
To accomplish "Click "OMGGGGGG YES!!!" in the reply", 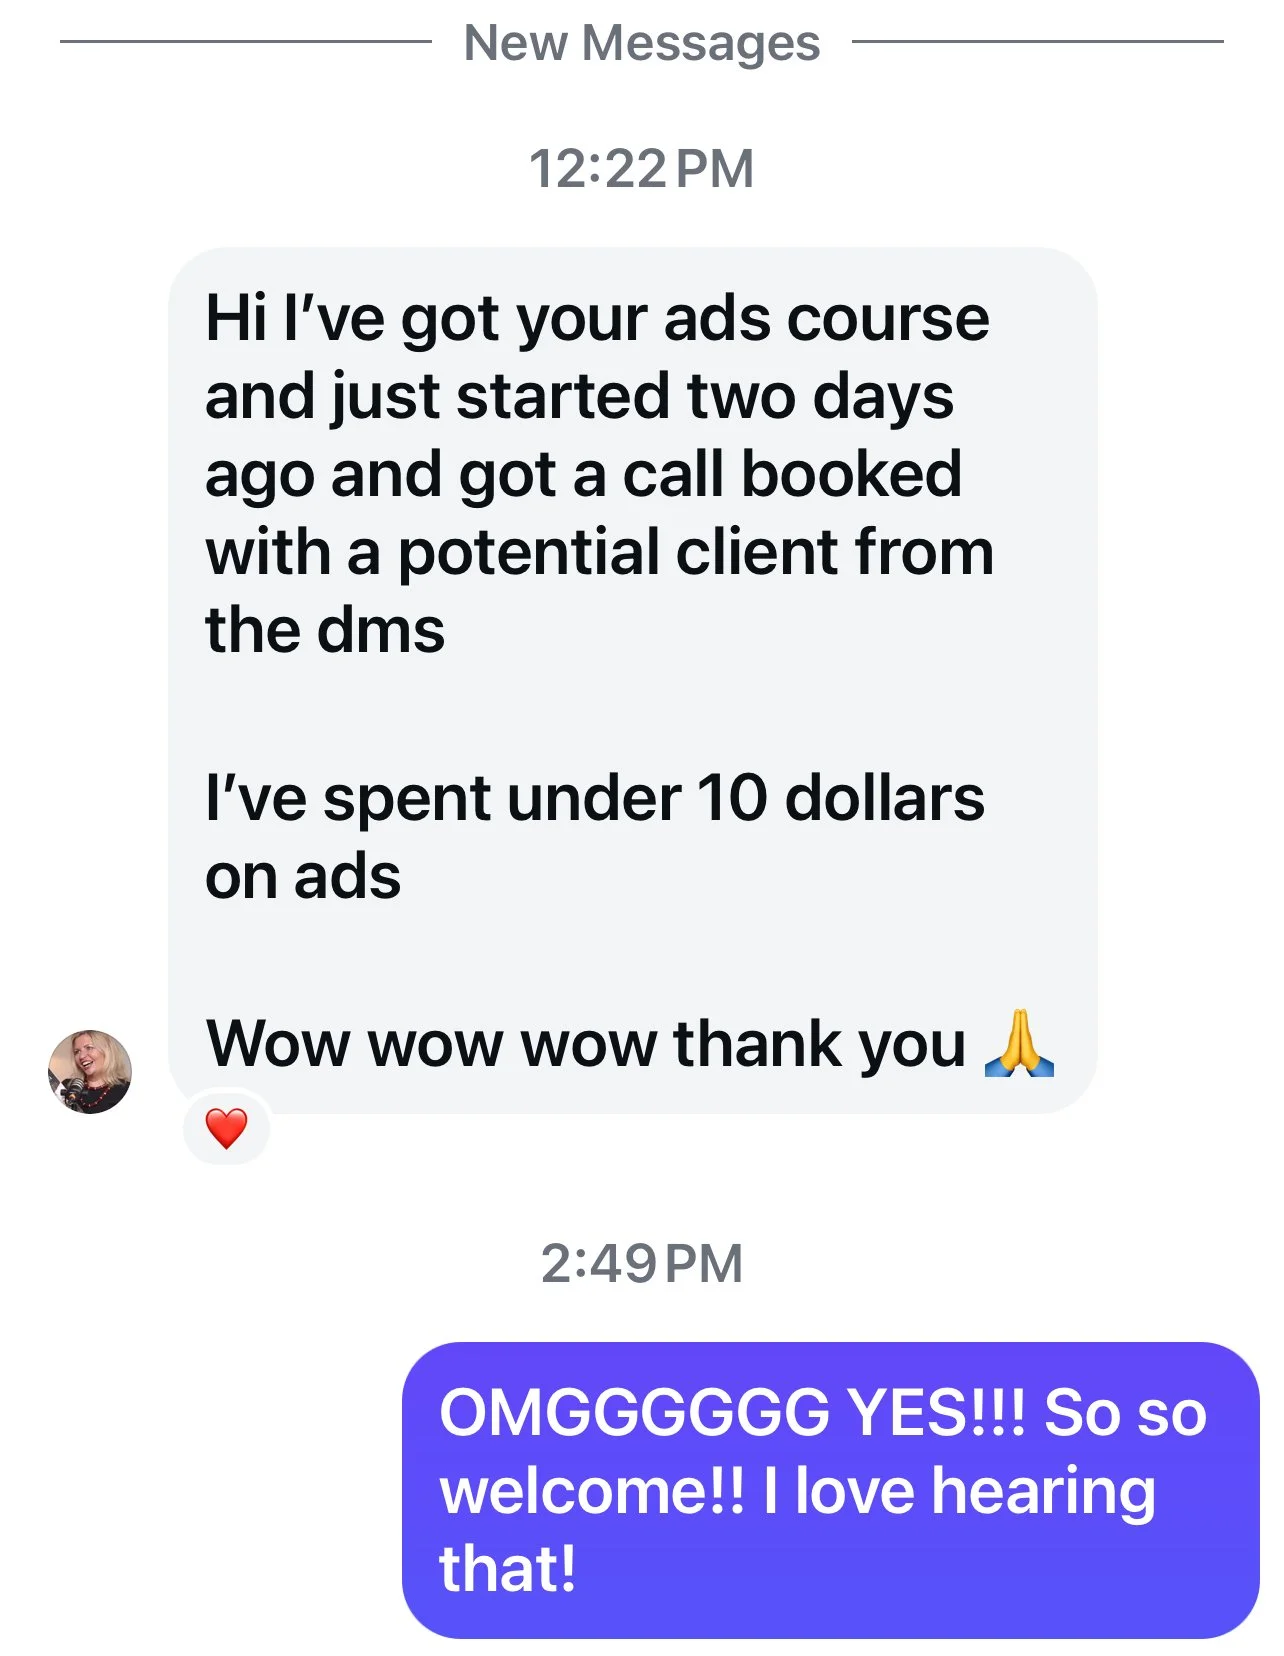I will tap(732, 1413).
